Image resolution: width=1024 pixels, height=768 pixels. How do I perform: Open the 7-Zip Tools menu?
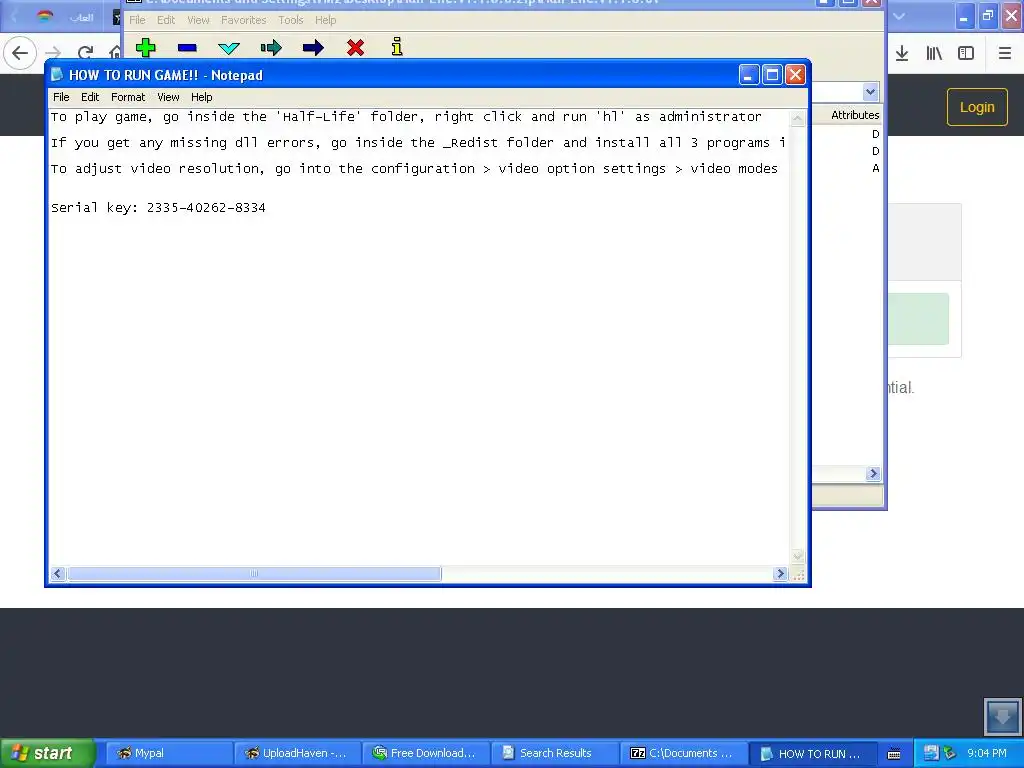pos(291,20)
